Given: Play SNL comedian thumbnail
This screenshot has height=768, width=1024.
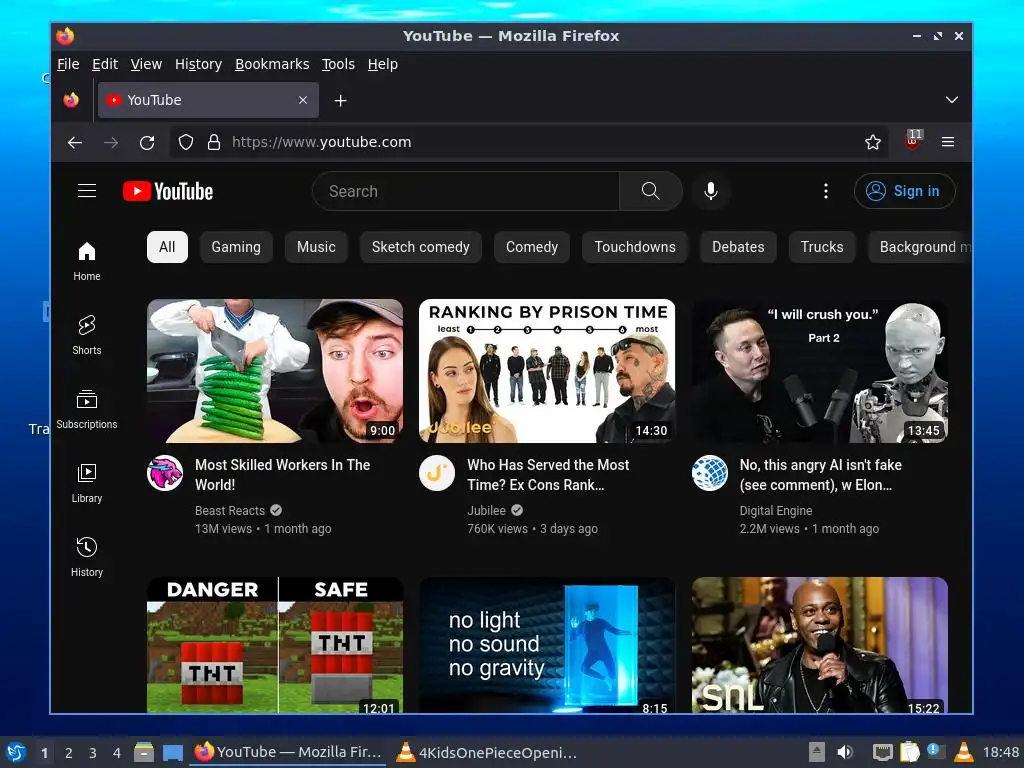Looking at the screenshot, I should point(820,645).
